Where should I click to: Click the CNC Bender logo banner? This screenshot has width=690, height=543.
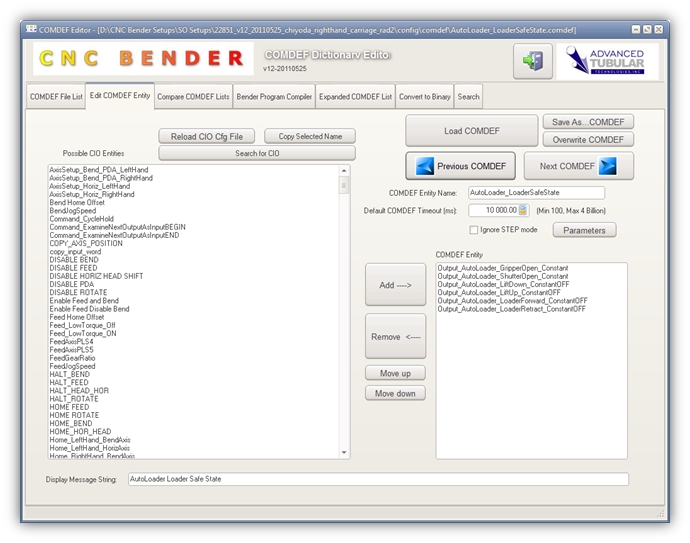point(143,59)
